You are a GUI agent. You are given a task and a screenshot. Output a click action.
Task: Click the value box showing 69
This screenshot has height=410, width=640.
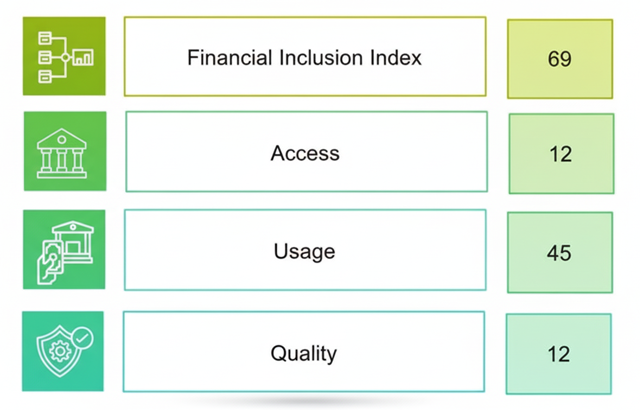point(559,58)
